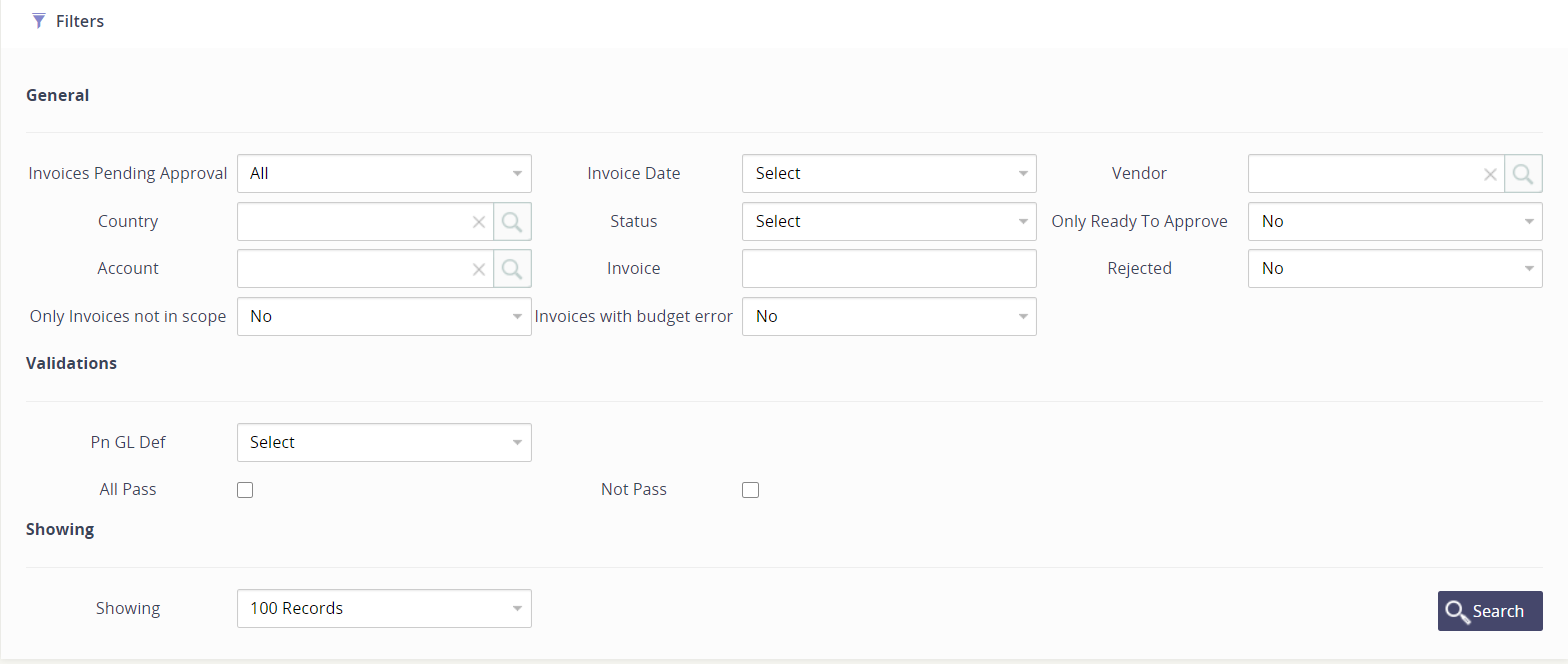The image size is (1568, 664).
Task: Open Account lookup magnifier icon
Action: pyautogui.click(x=512, y=269)
